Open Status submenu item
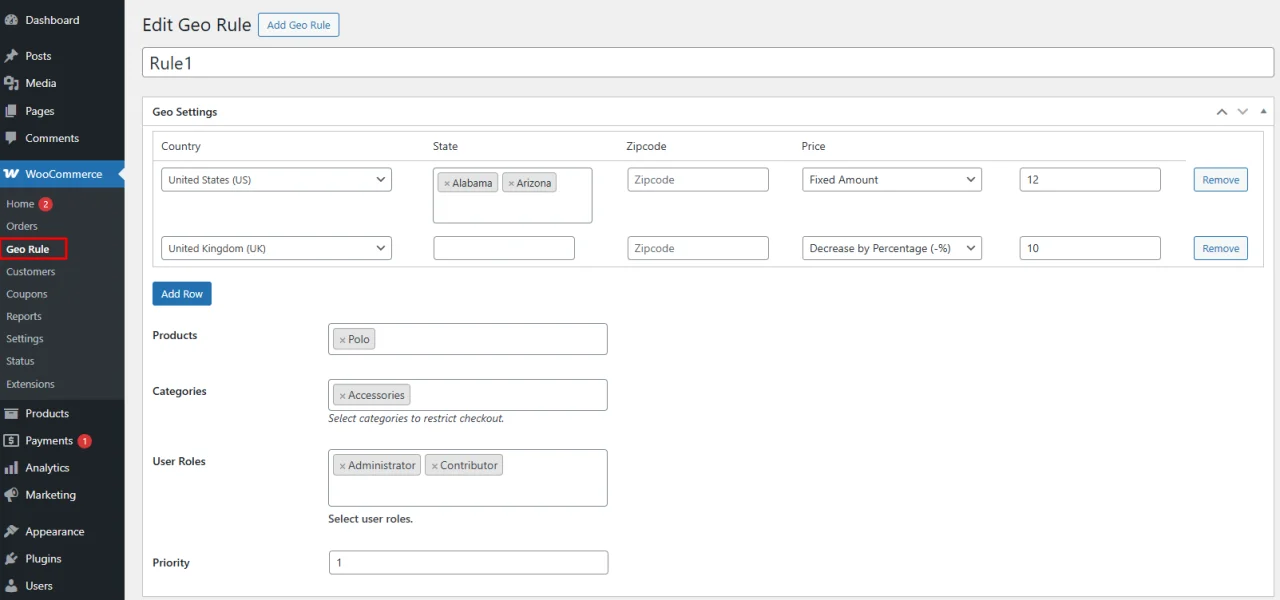The height and width of the screenshot is (600, 1280). coord(20,361)
